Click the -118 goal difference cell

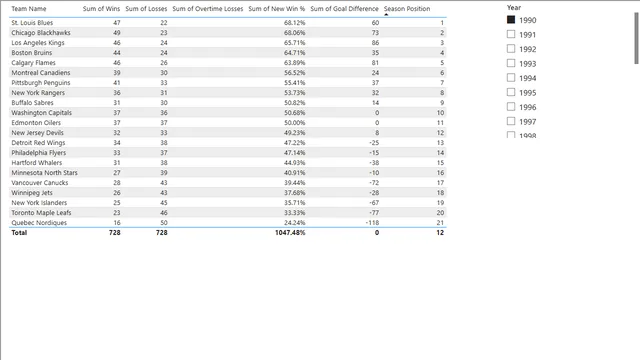pyautogui.click(x=371, y=222)
